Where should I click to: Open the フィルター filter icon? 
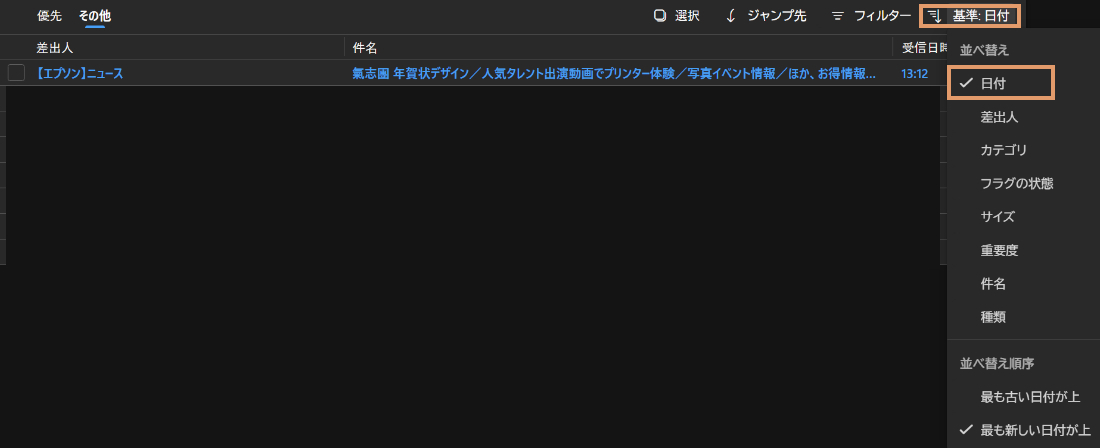(x=838, y=16)
